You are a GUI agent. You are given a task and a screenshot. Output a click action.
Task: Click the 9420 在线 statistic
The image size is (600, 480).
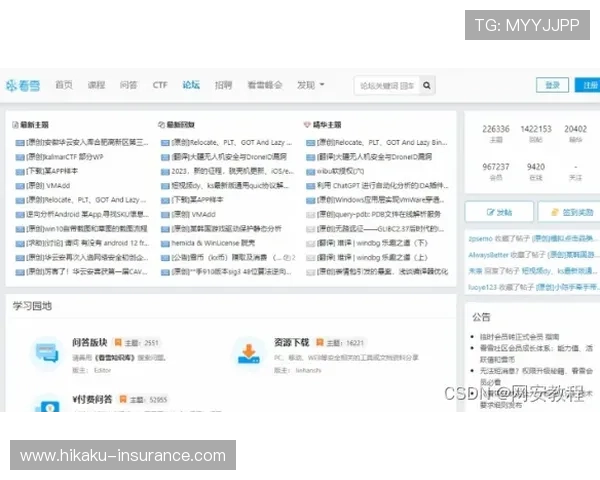point(536,171)
